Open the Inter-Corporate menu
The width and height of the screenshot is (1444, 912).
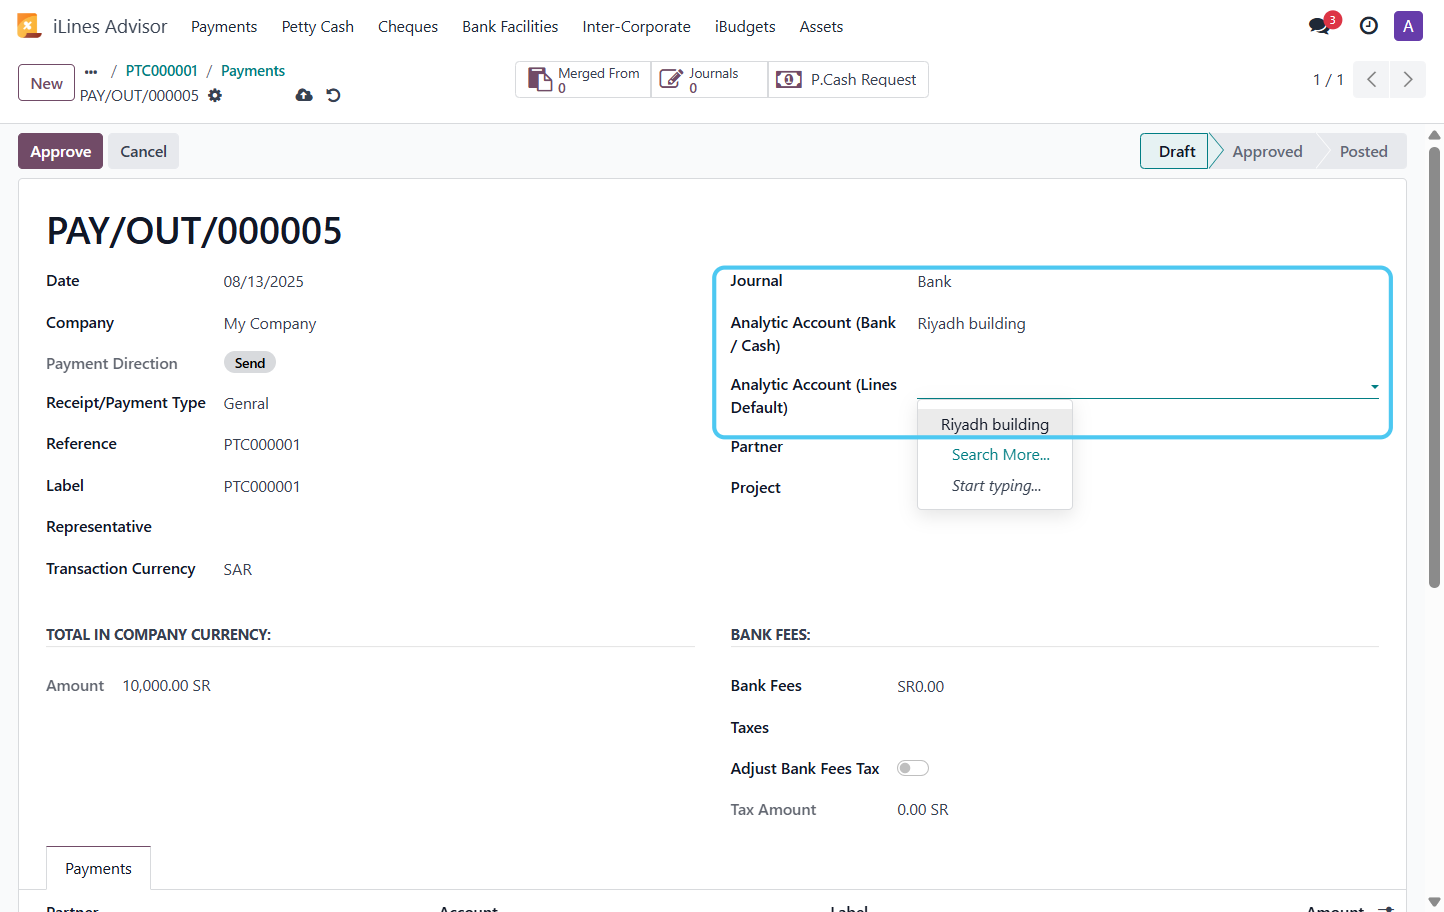click(x=637, y=27)
